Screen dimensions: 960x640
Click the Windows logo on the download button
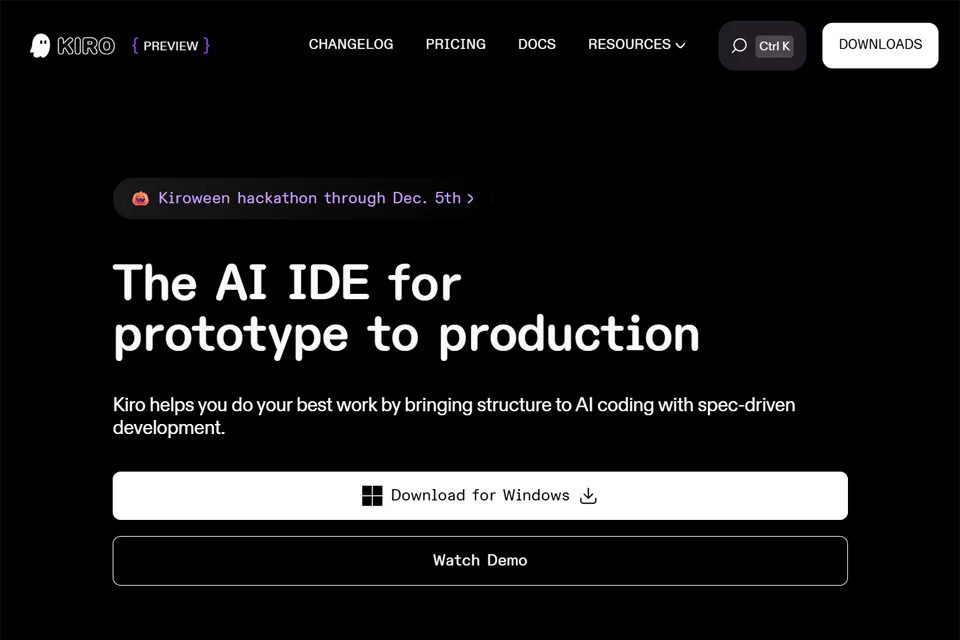pos(372,495)
